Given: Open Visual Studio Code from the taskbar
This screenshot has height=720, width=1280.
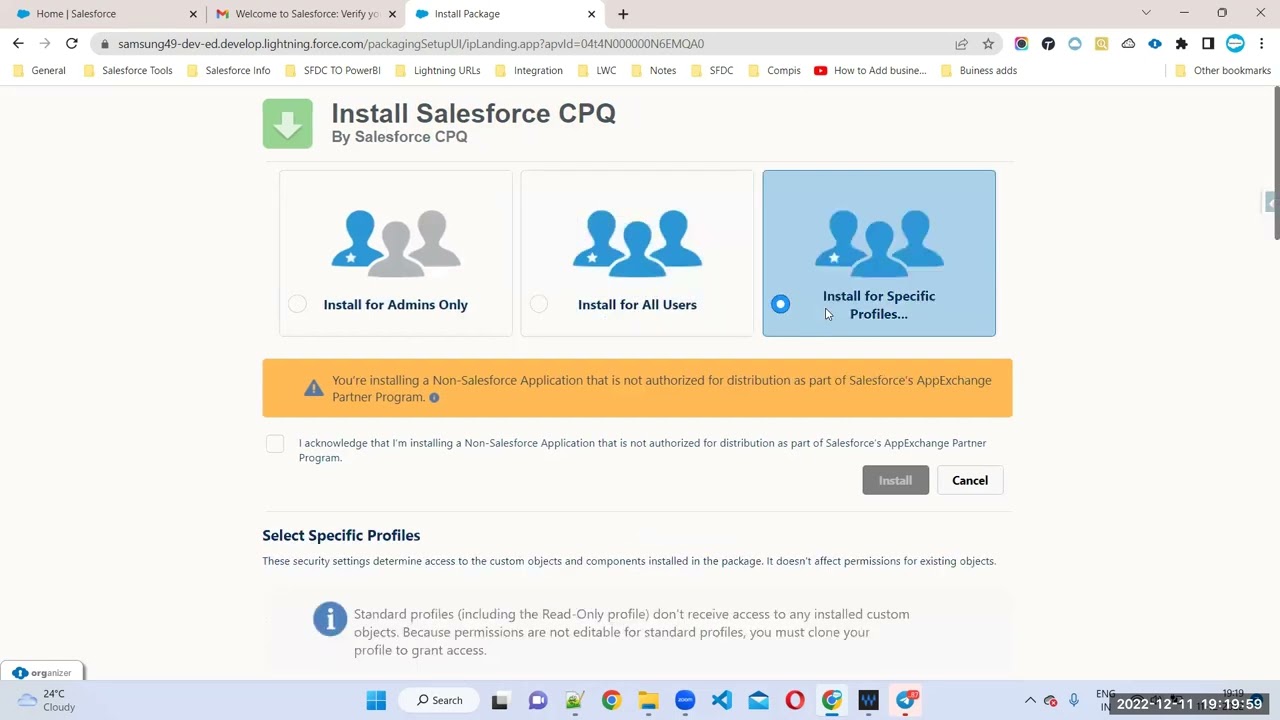Looking at the screenshot, I should click(721, 700).
